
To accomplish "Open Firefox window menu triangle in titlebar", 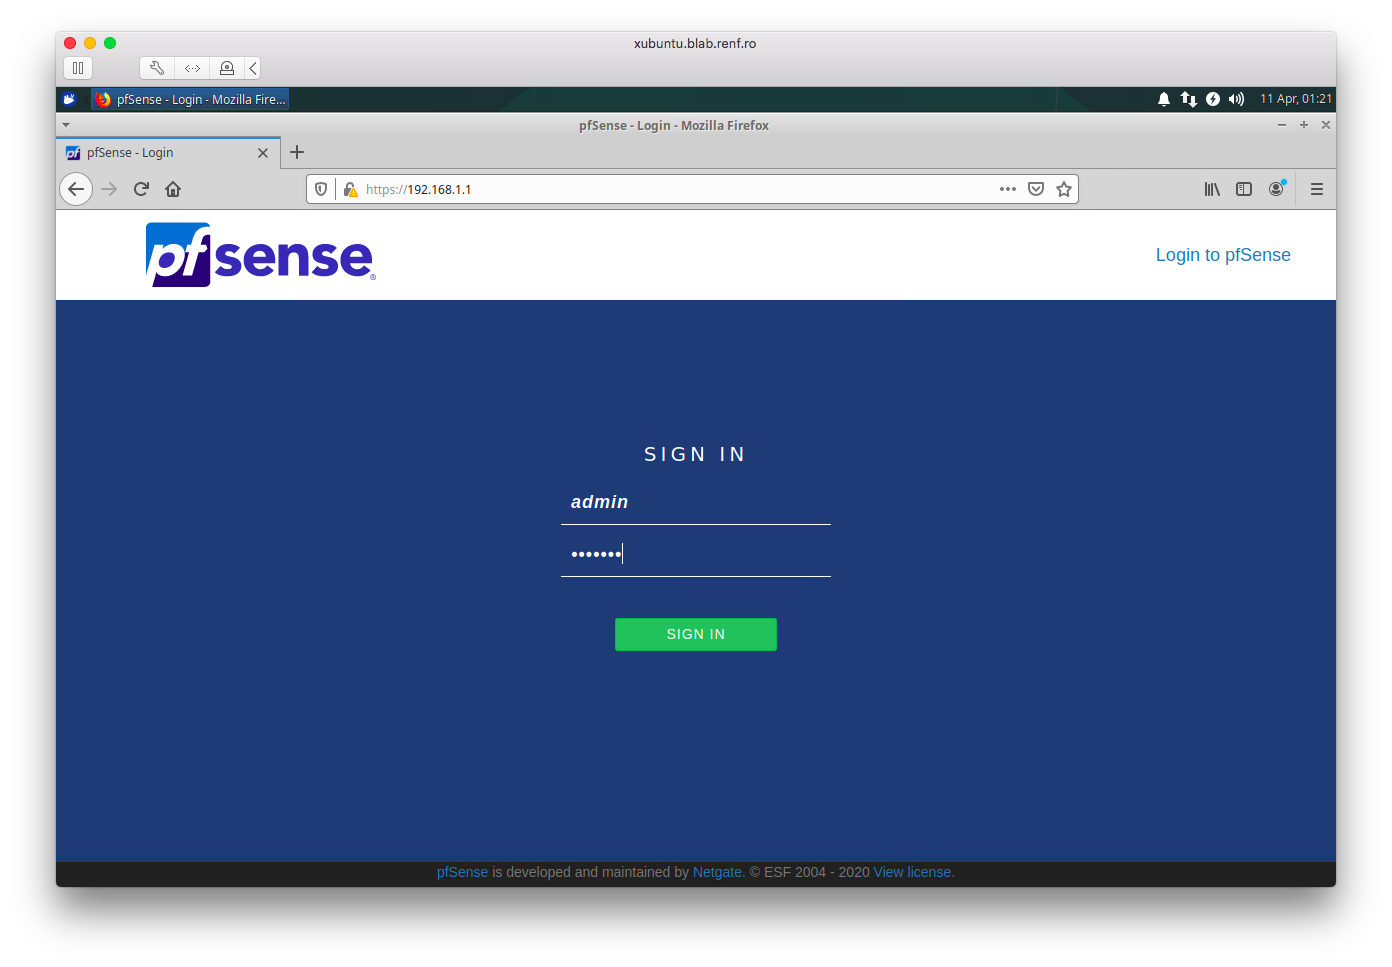I will [66, 125].
